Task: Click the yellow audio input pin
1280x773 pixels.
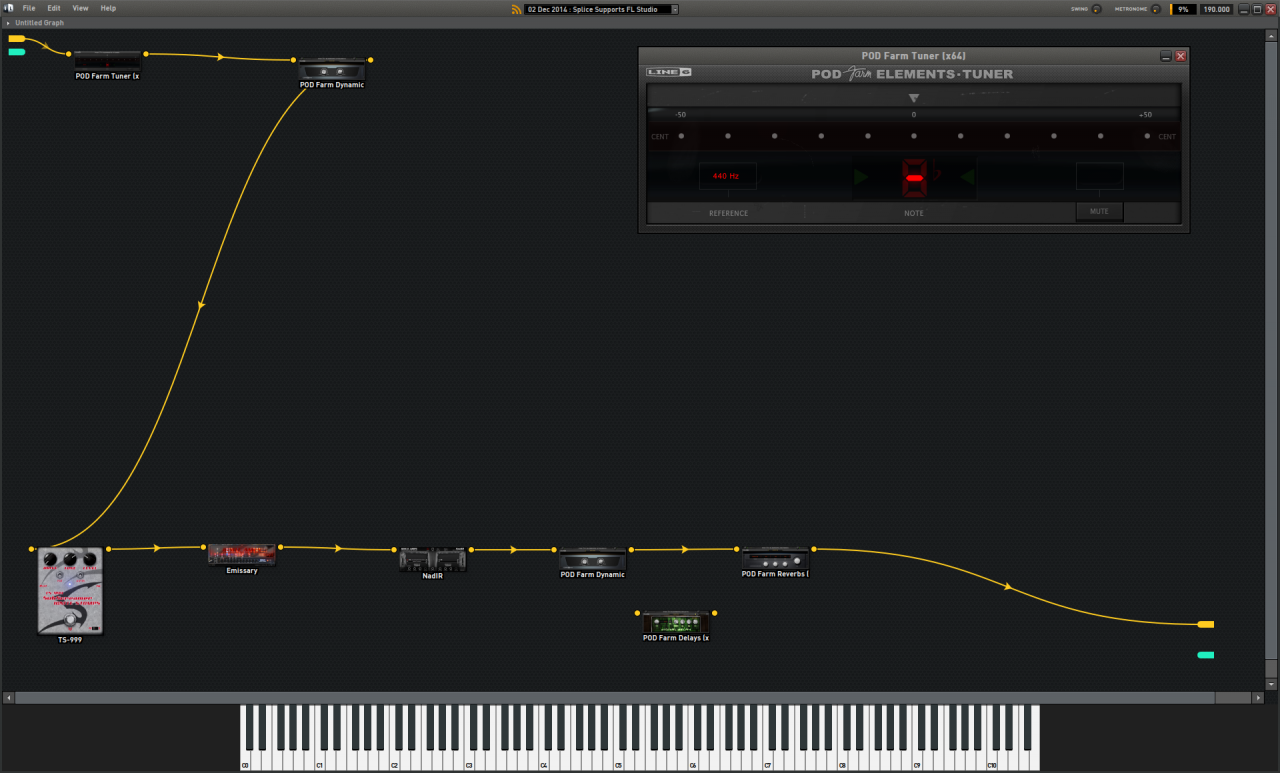Action: click(17, 38)
